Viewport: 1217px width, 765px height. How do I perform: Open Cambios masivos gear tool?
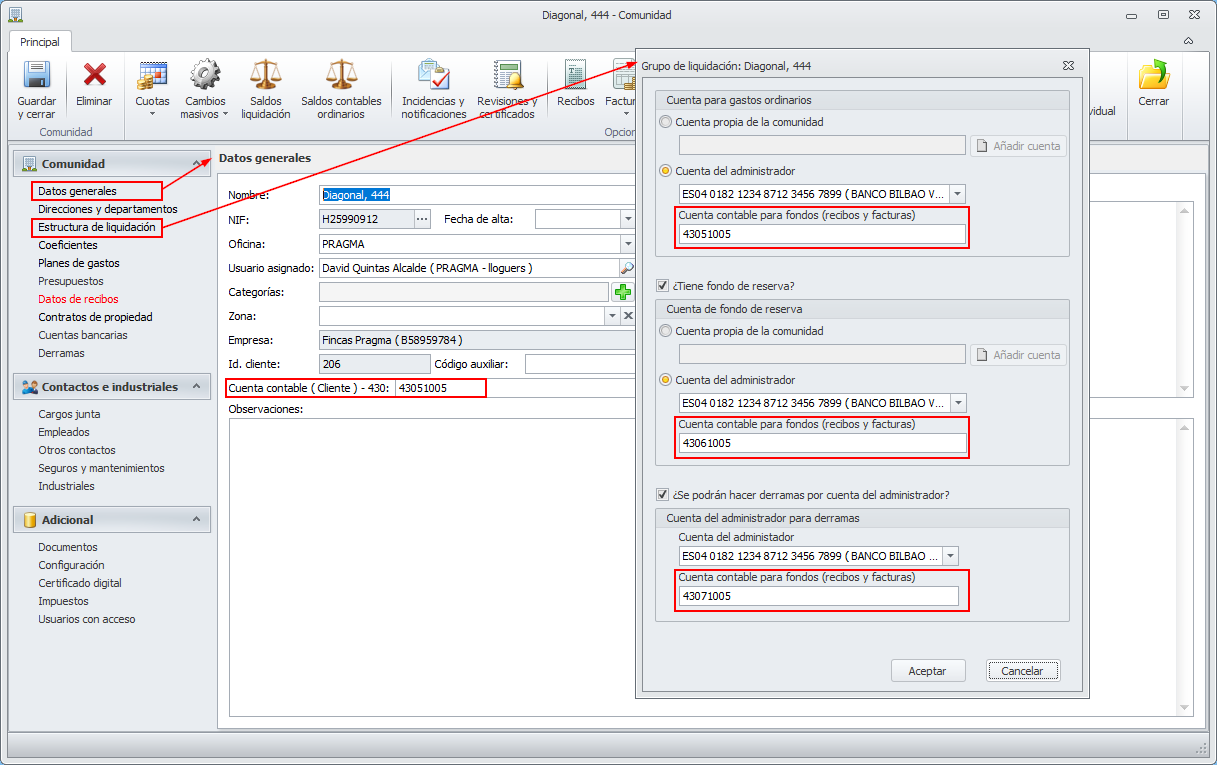[x=205, y=75]
